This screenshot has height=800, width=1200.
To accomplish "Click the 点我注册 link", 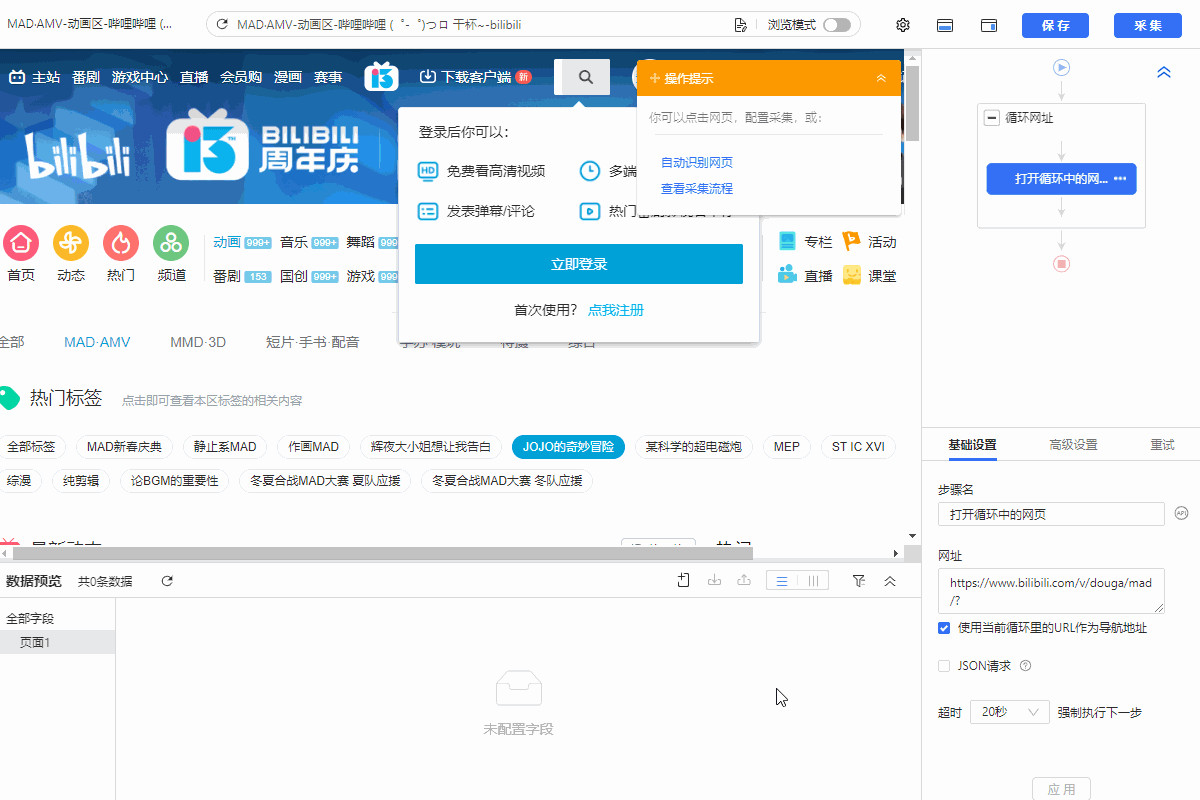I will click(x=616, y=310).
